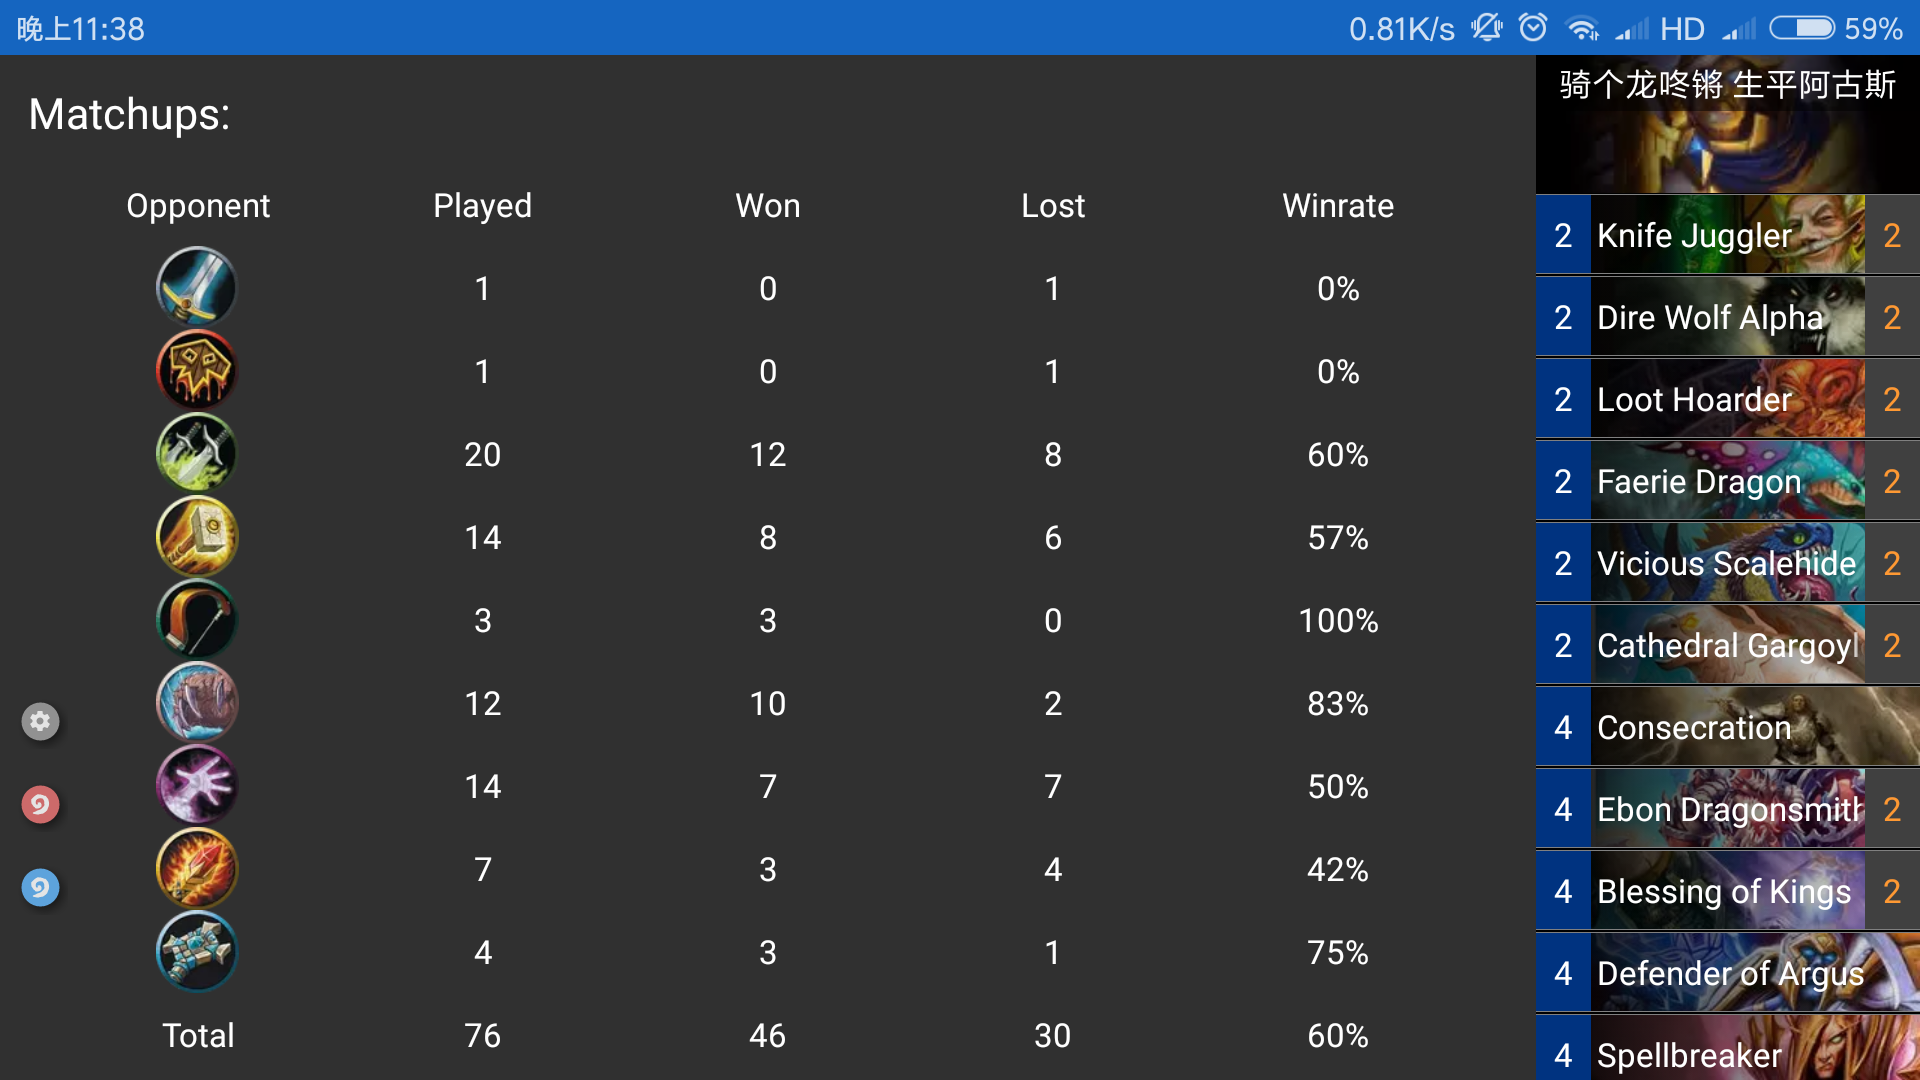
Task: Select the Paladin hammer class icon
Action: pyautogui.click(x=197, y=537)
